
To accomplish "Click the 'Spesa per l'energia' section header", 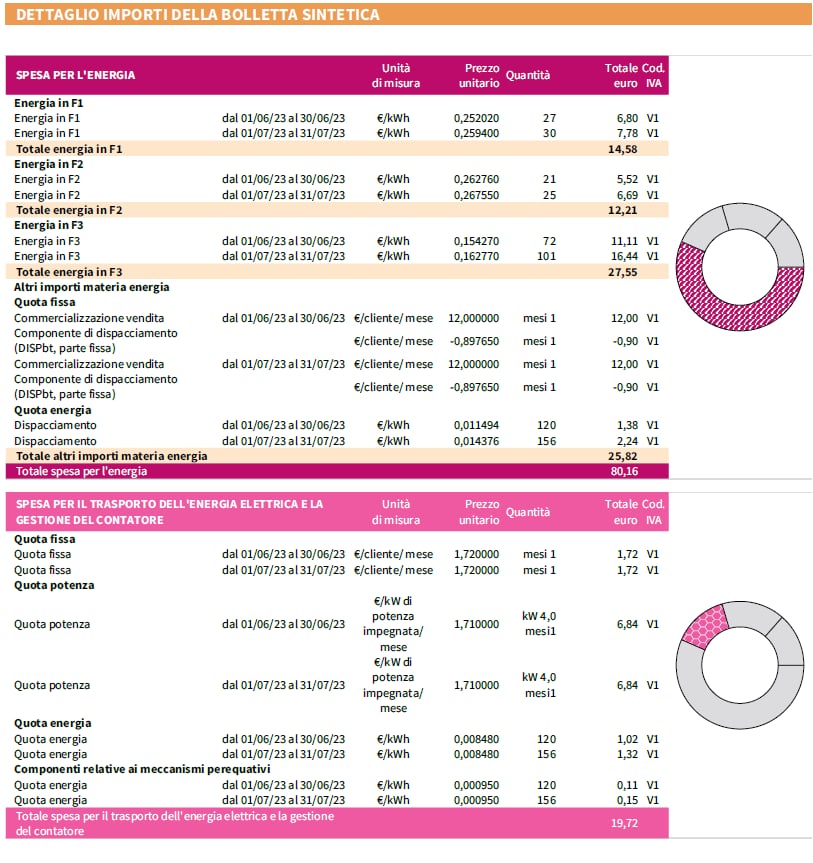I will coord(76,75).
